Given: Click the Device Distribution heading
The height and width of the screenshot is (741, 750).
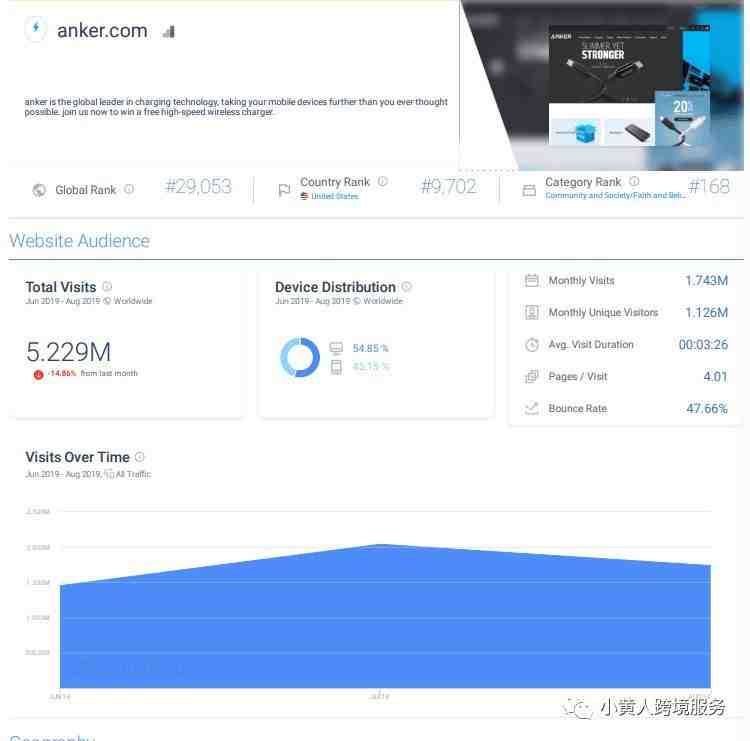Looking at the screenshot, I should tap(335, 287).
